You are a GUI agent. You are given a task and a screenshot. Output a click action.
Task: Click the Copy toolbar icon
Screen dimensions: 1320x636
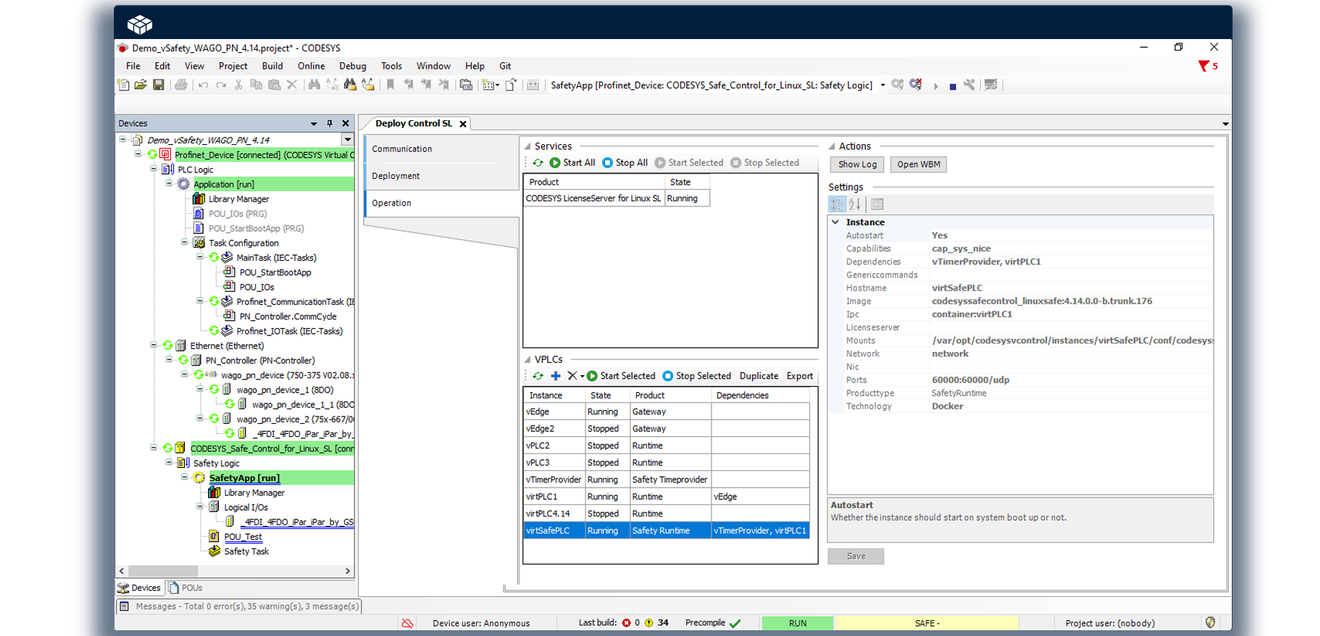pos(257,85)
